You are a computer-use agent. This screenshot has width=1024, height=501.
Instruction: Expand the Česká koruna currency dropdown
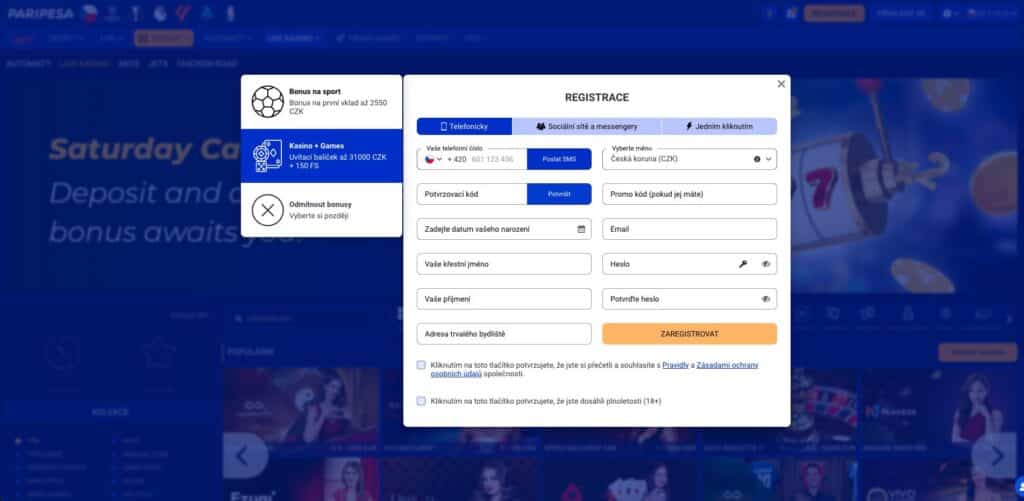pyautogui.click(x=769, y=159)
